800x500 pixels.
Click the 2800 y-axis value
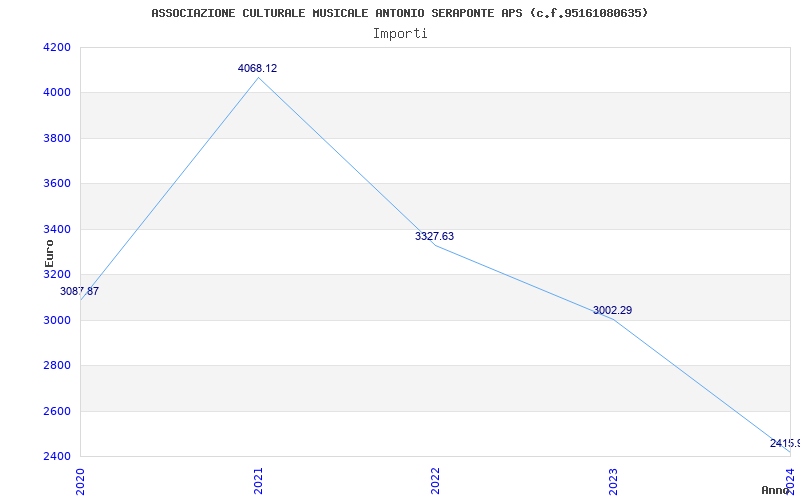55,366
